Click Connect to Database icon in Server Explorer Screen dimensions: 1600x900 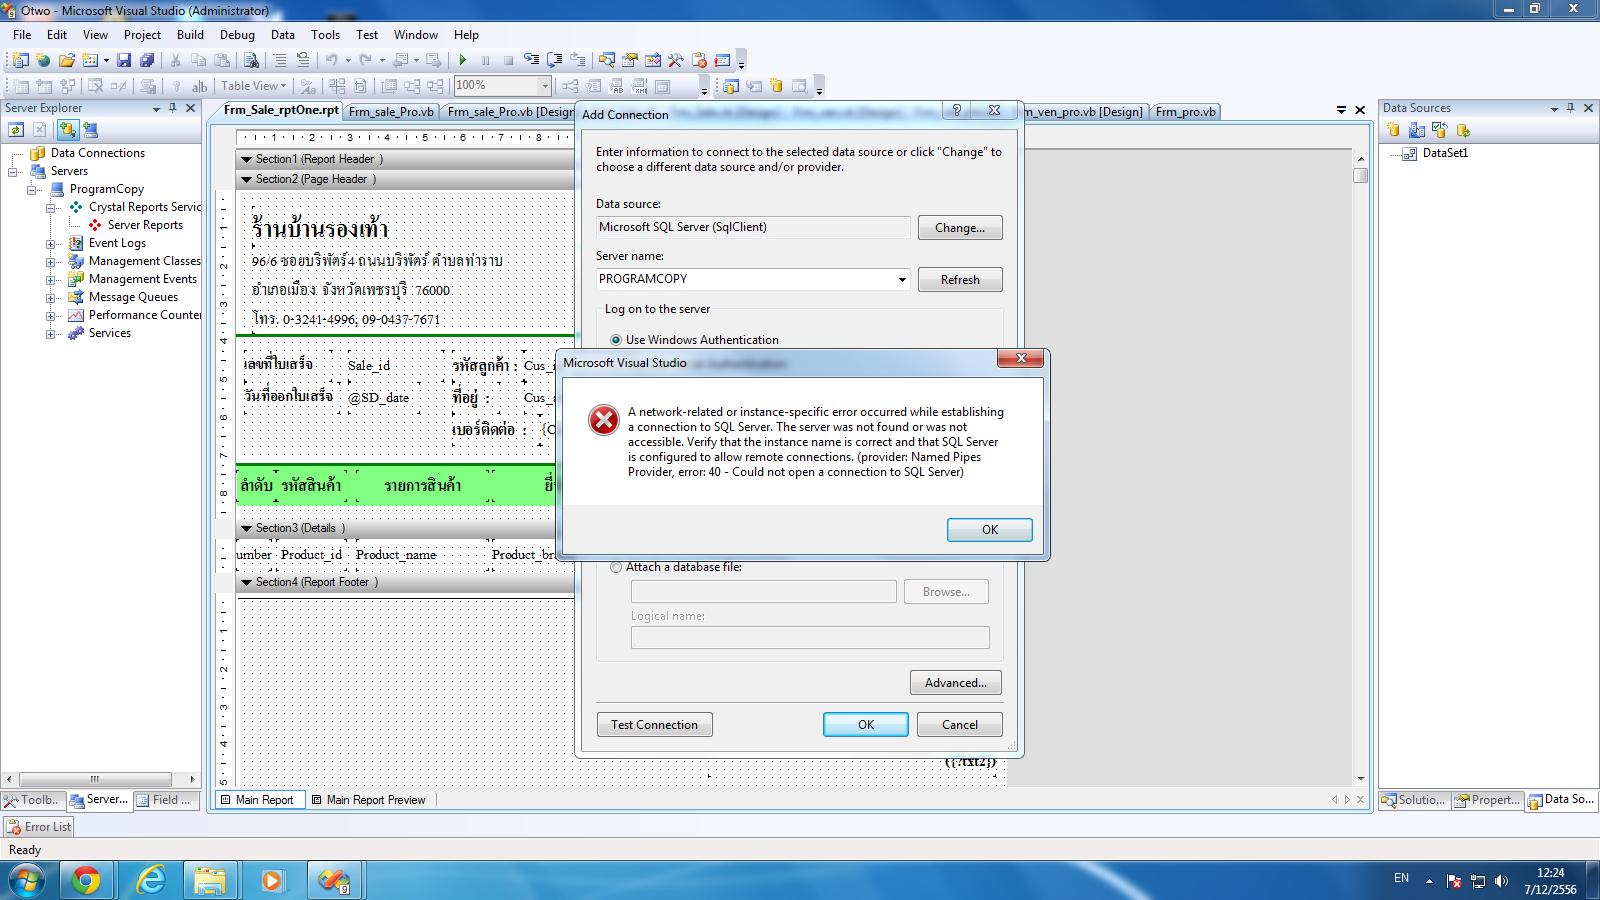(x=67, y=129)
